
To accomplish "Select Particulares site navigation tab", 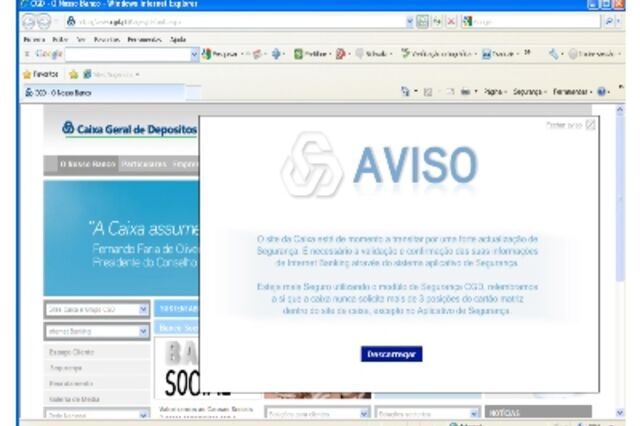I will pyautogui.click(x=144, y=164).
